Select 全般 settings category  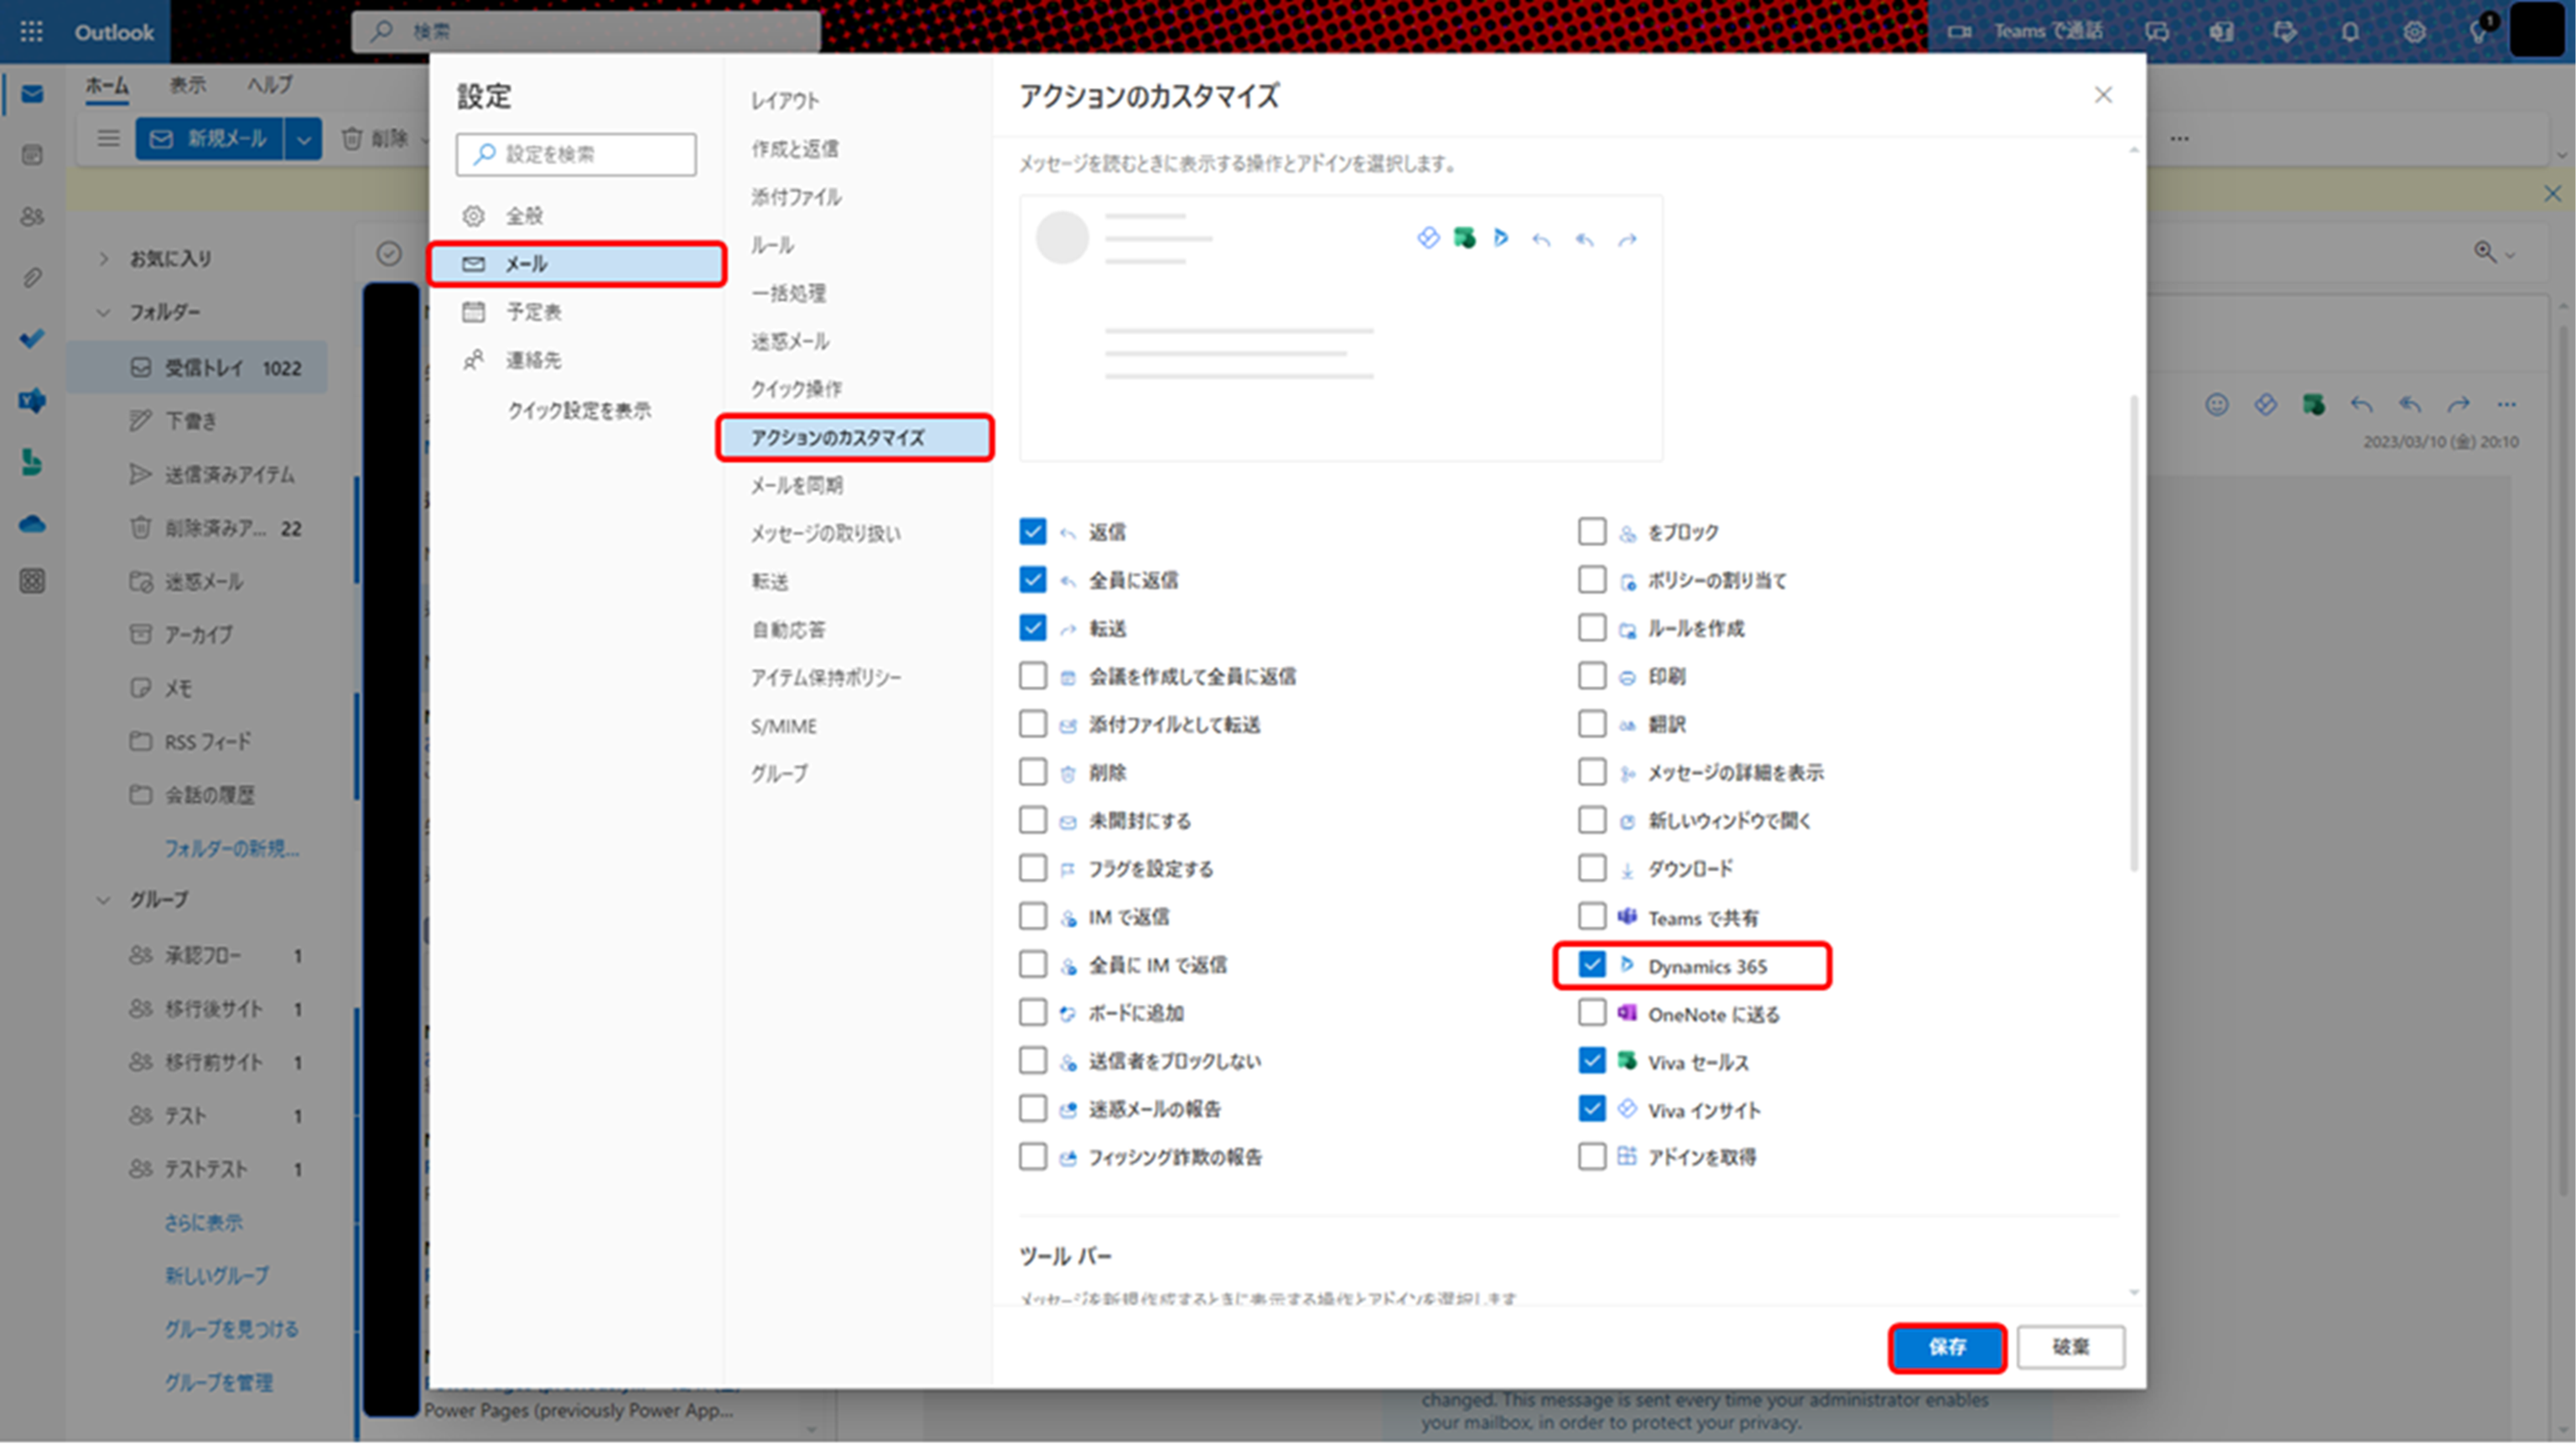click(x=577, y=216)
